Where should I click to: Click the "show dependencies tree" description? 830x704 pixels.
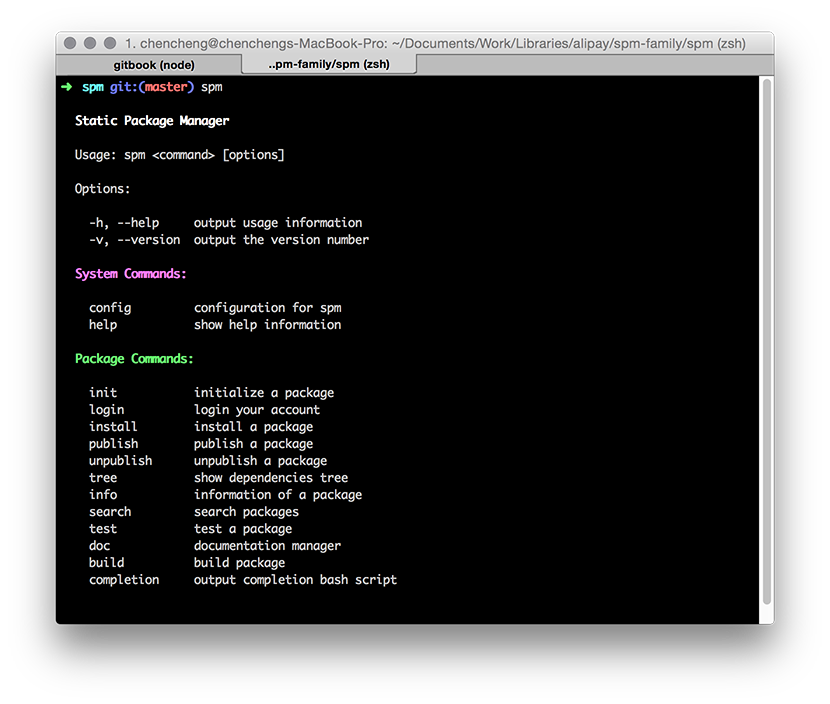pos(271,478)
